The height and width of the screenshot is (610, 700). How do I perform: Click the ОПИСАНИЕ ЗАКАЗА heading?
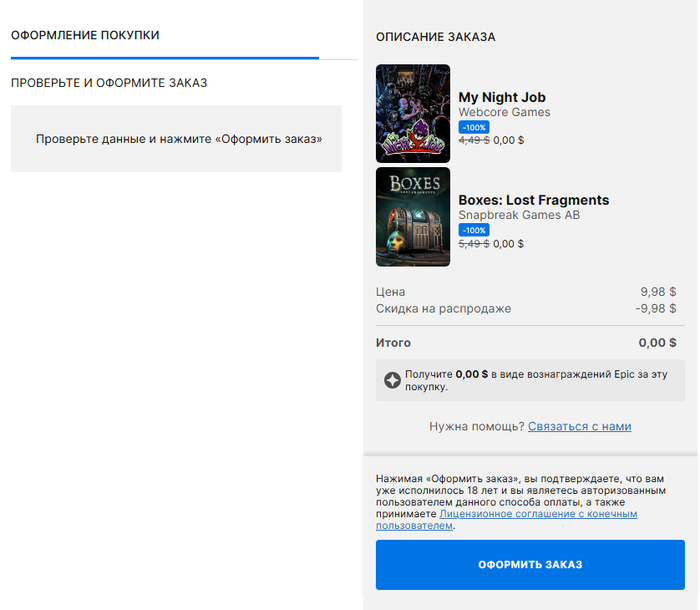pos(436,37)
